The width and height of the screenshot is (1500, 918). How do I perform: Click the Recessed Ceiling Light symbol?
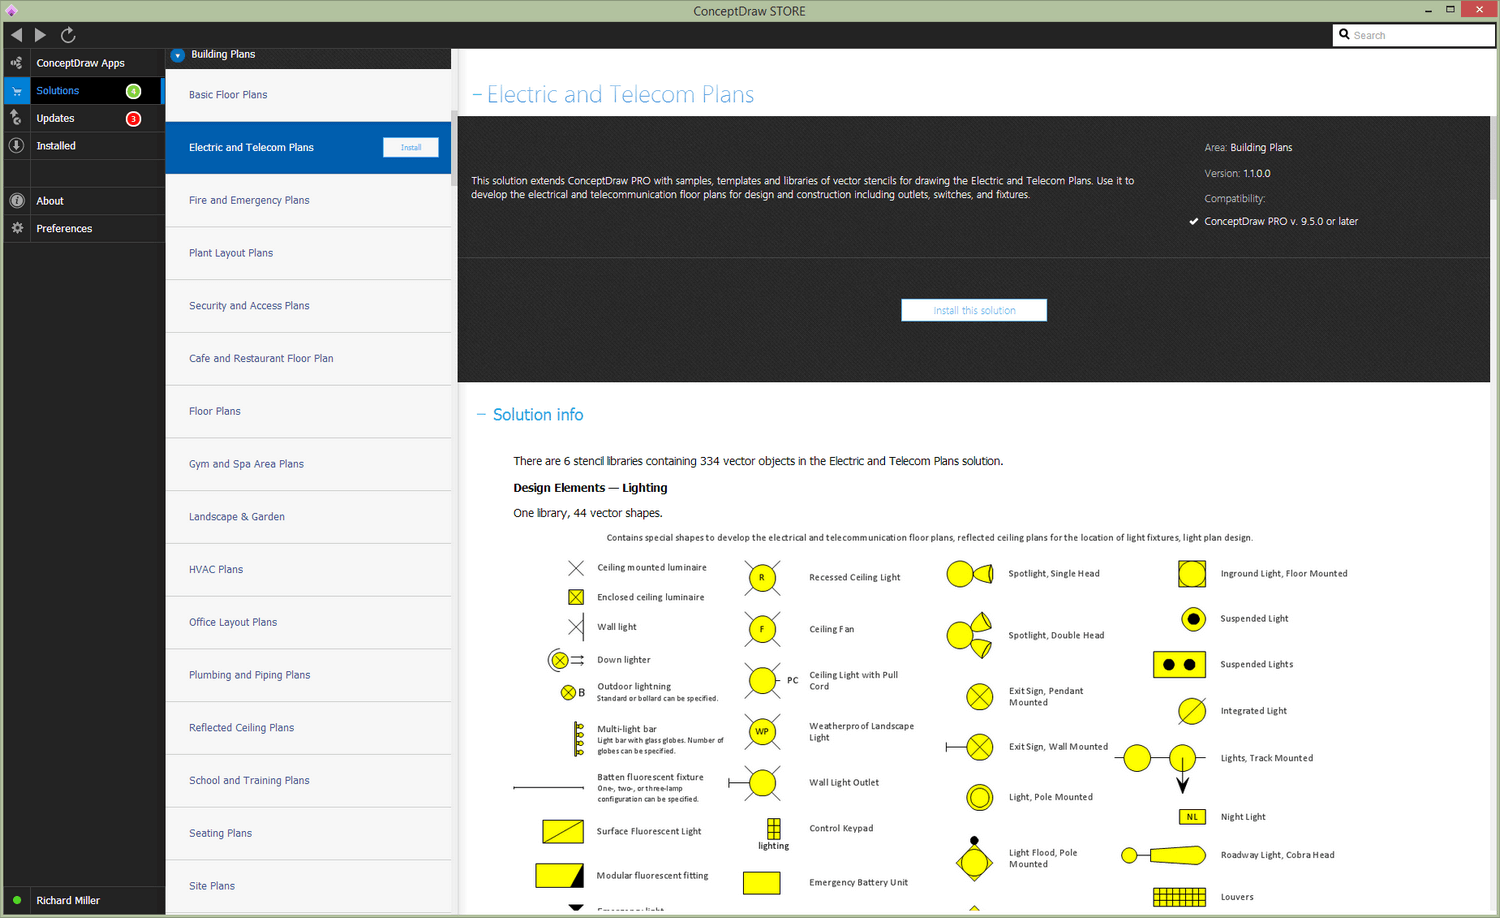[x=762, y=578]
